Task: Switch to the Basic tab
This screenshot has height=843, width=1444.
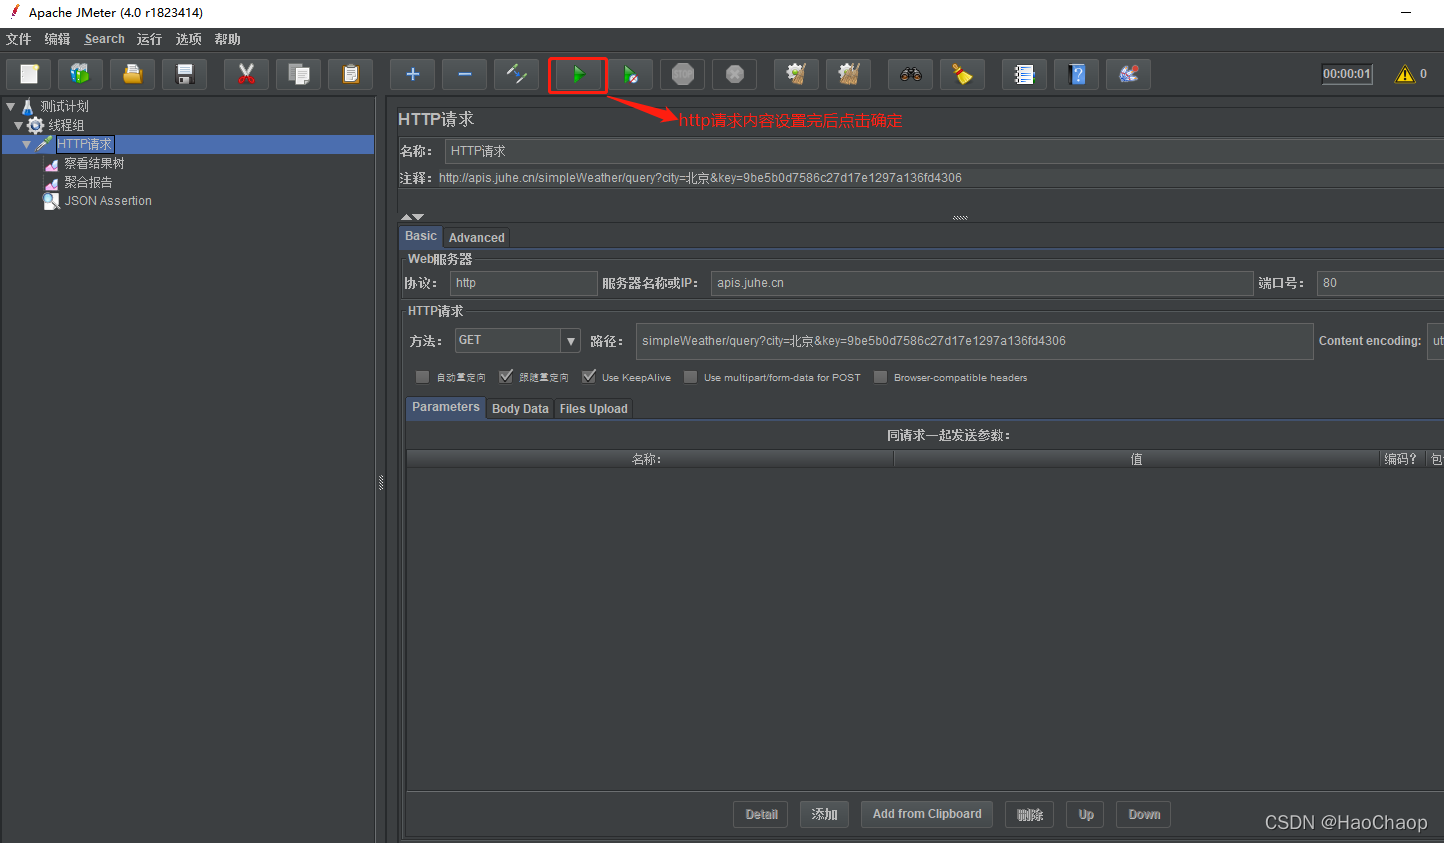Action: point(421,236)
